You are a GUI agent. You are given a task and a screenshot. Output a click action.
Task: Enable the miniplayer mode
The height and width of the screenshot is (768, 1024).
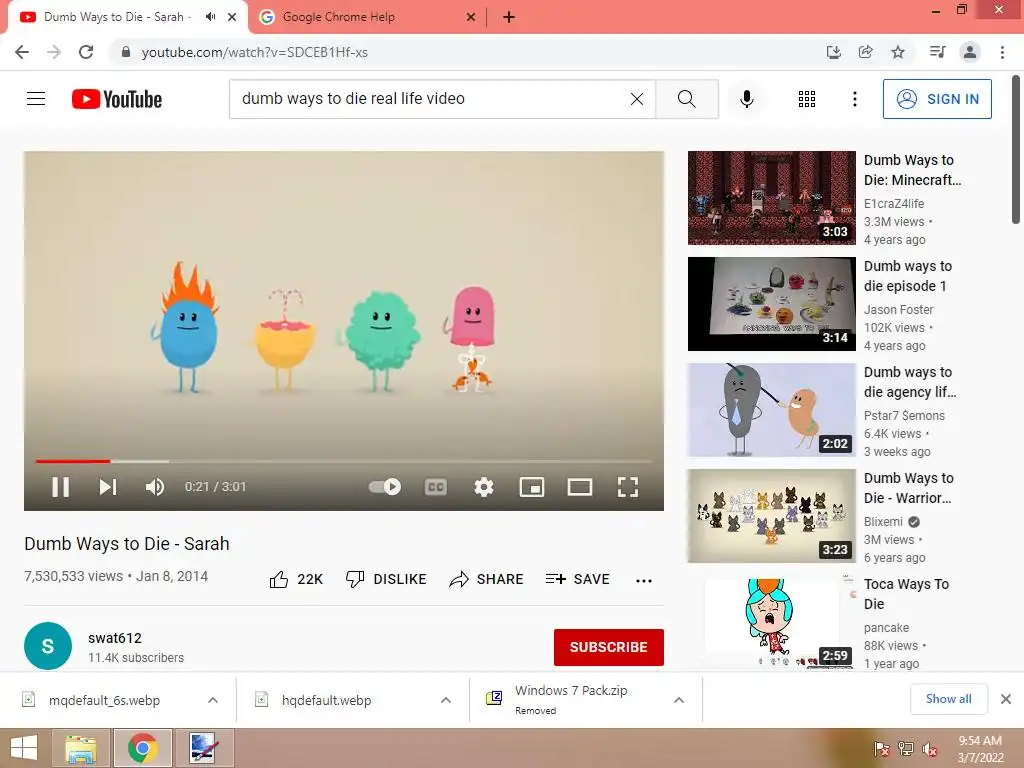532,487
